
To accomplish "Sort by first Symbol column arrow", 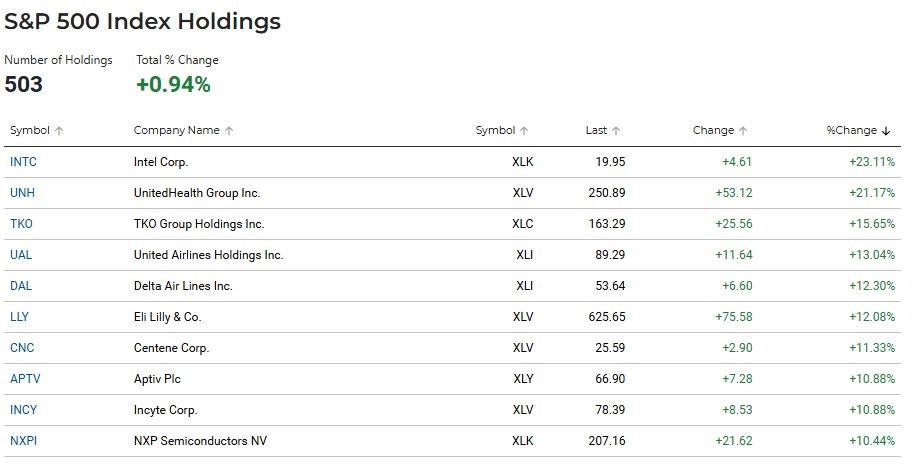I will pyautogui.click(x=59, y=131).
